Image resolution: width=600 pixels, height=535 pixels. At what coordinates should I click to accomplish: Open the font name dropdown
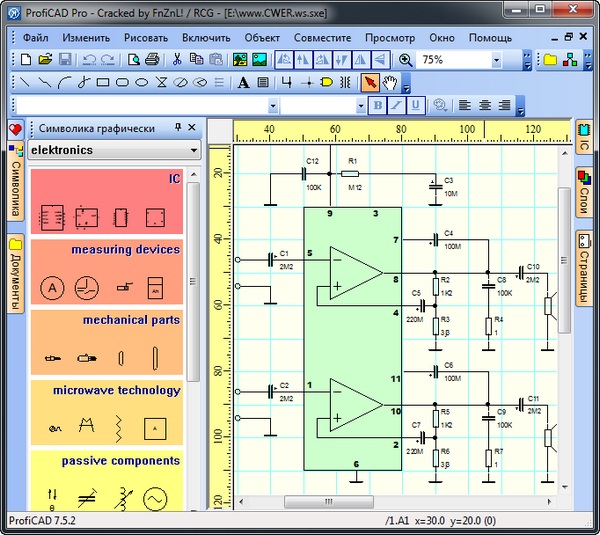273,105
